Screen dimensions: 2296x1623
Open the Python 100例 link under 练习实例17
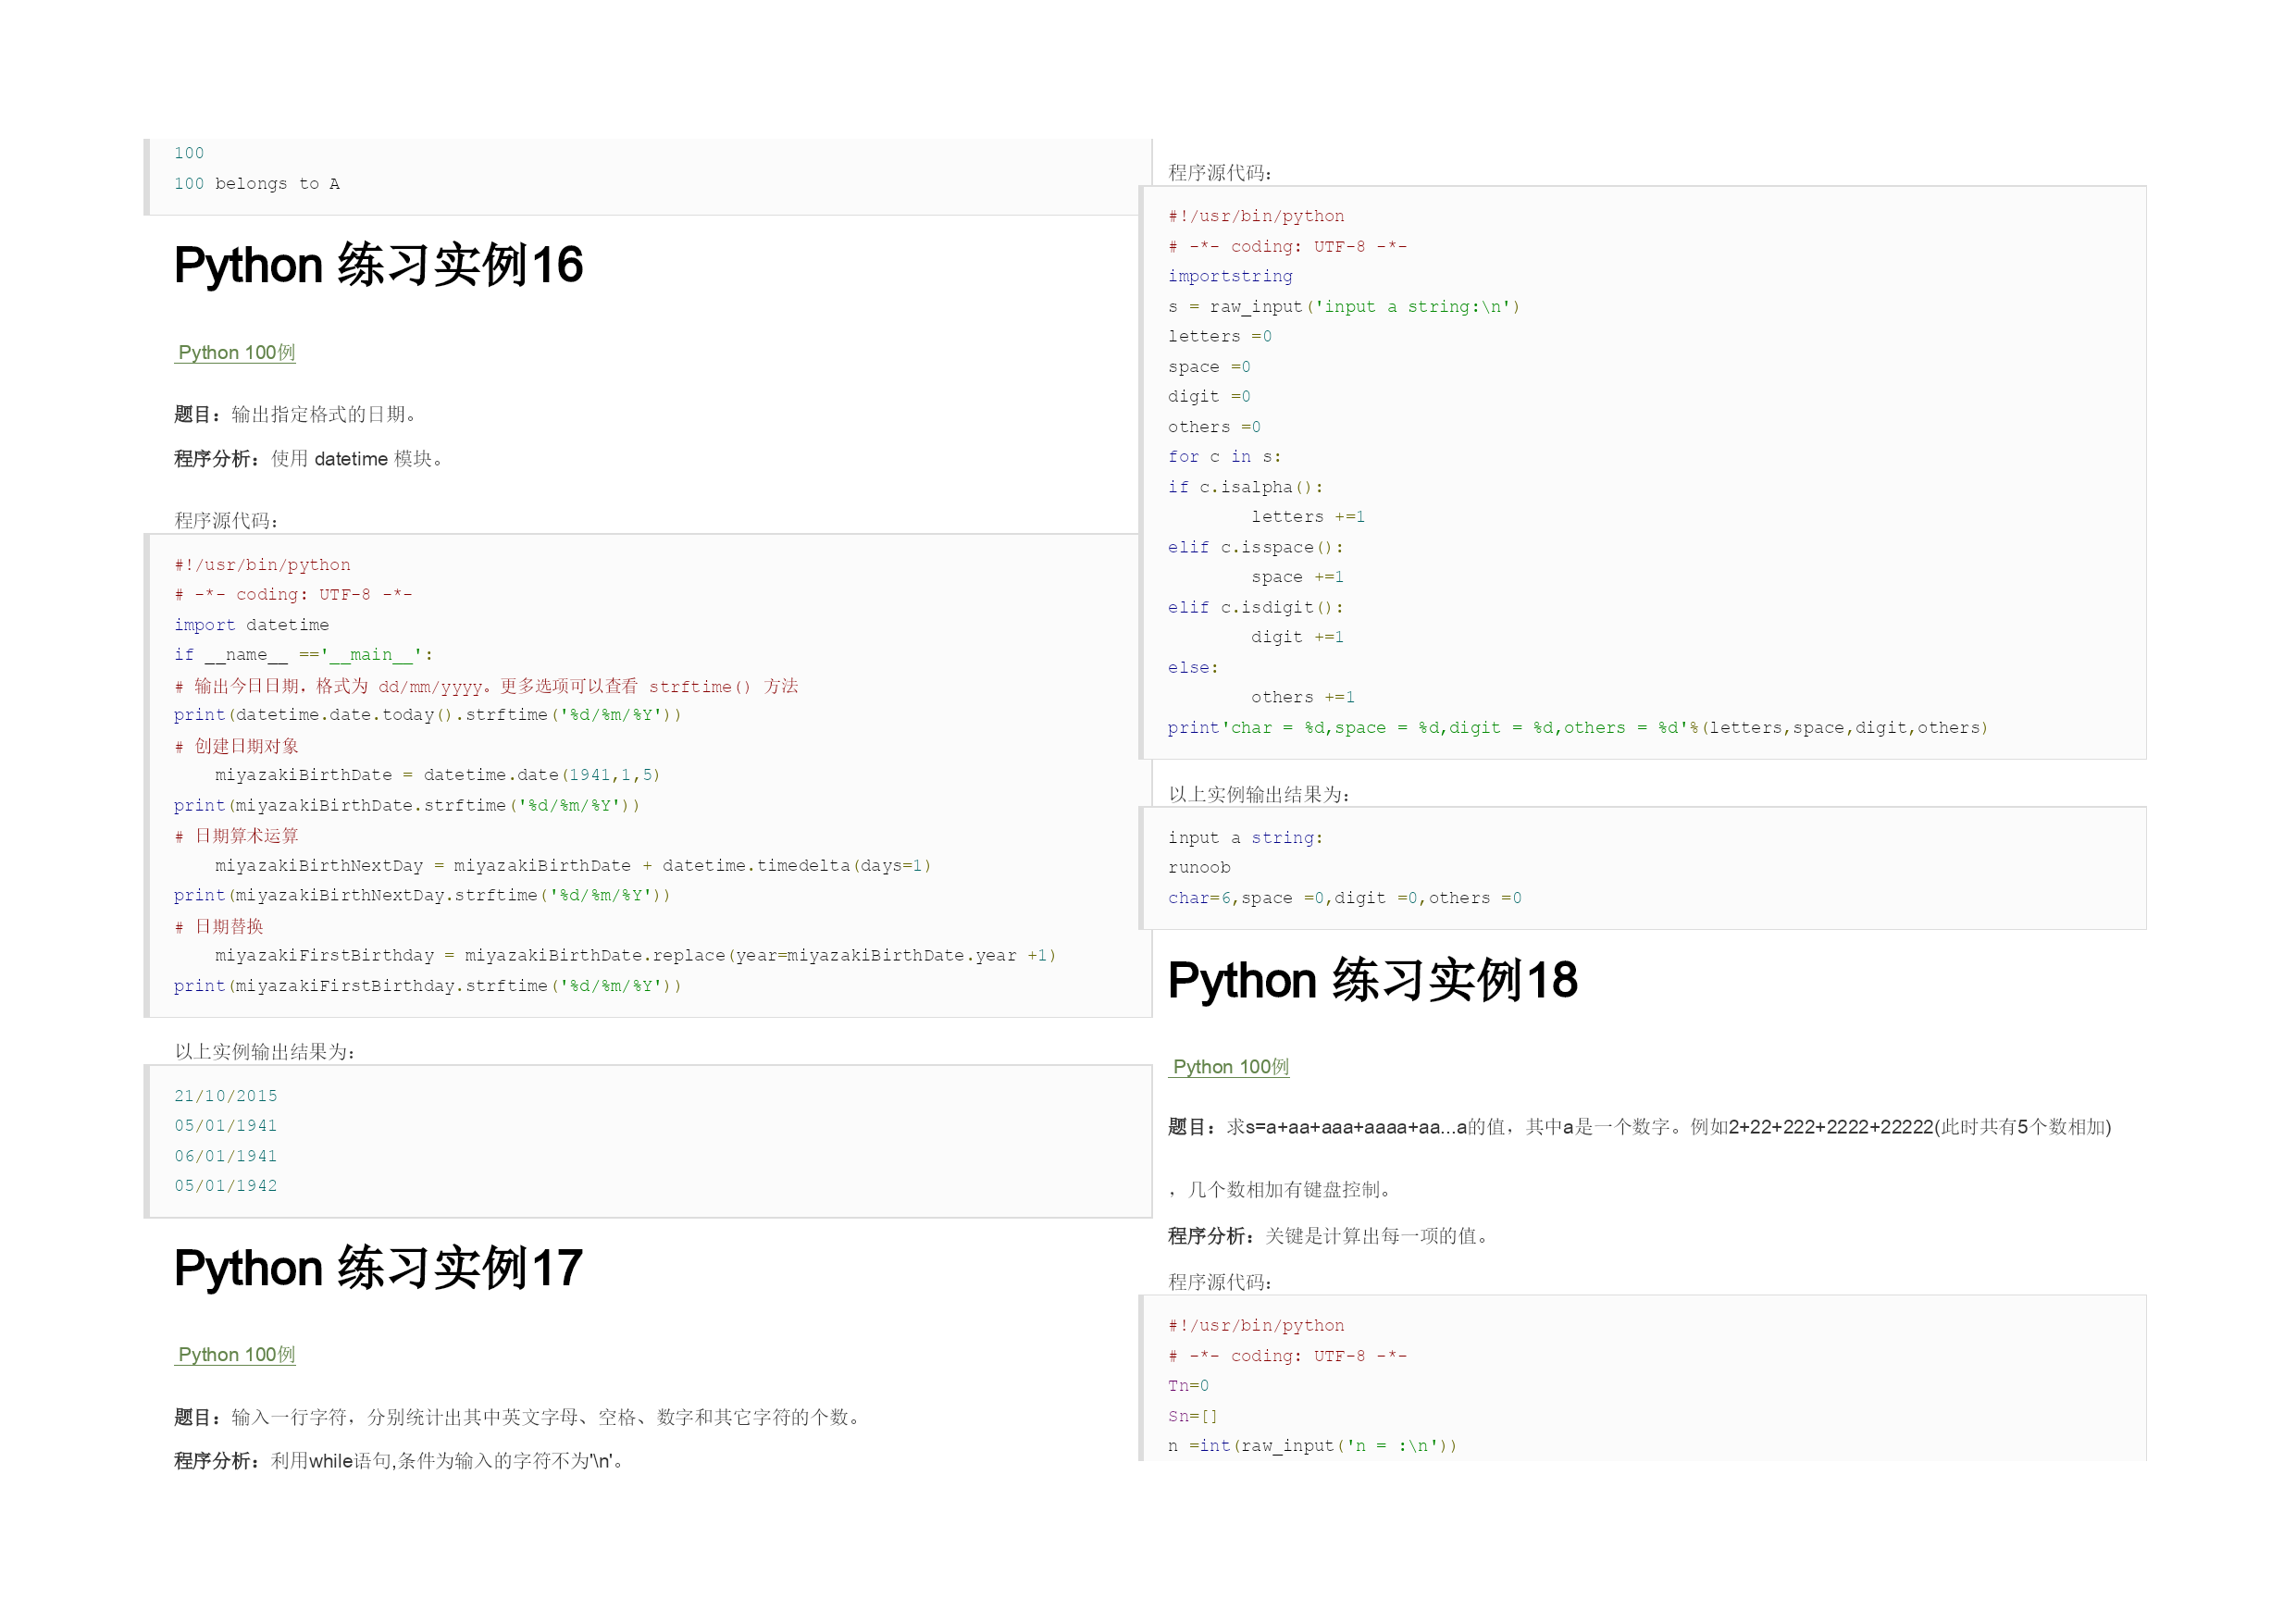pos(236,1355)
